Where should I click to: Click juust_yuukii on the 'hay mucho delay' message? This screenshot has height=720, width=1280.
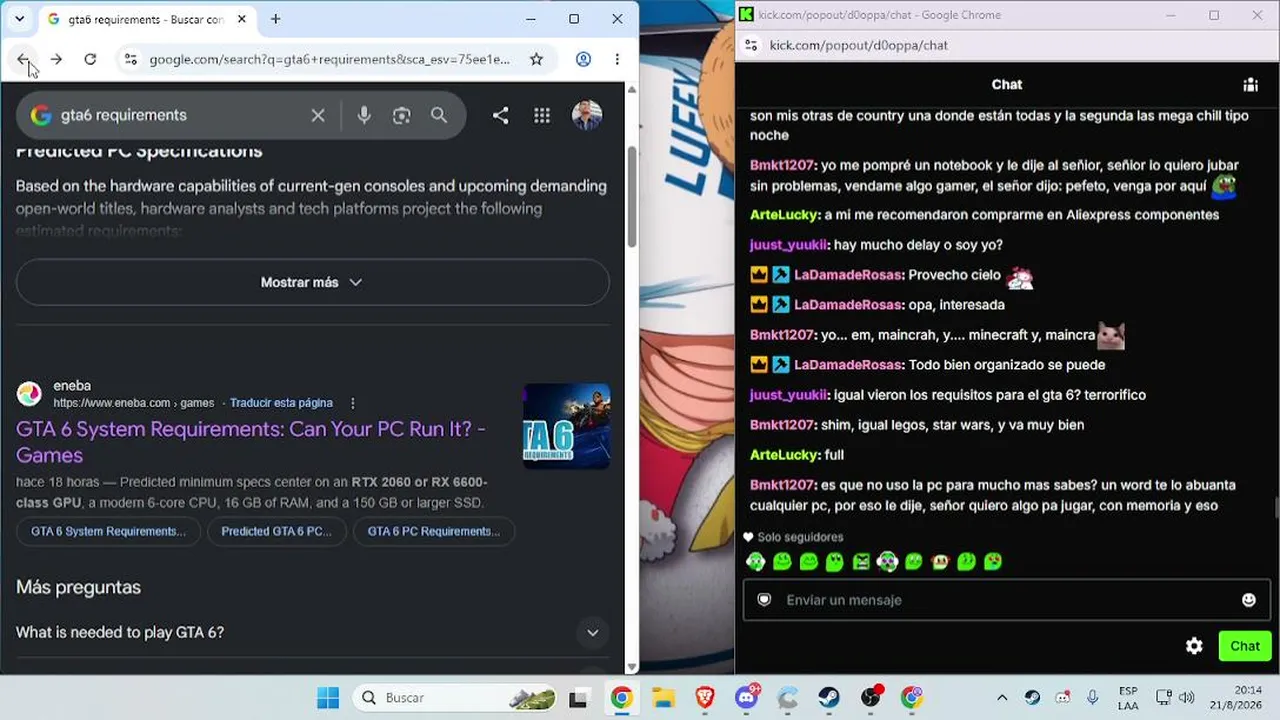click(x=788, y=245)
